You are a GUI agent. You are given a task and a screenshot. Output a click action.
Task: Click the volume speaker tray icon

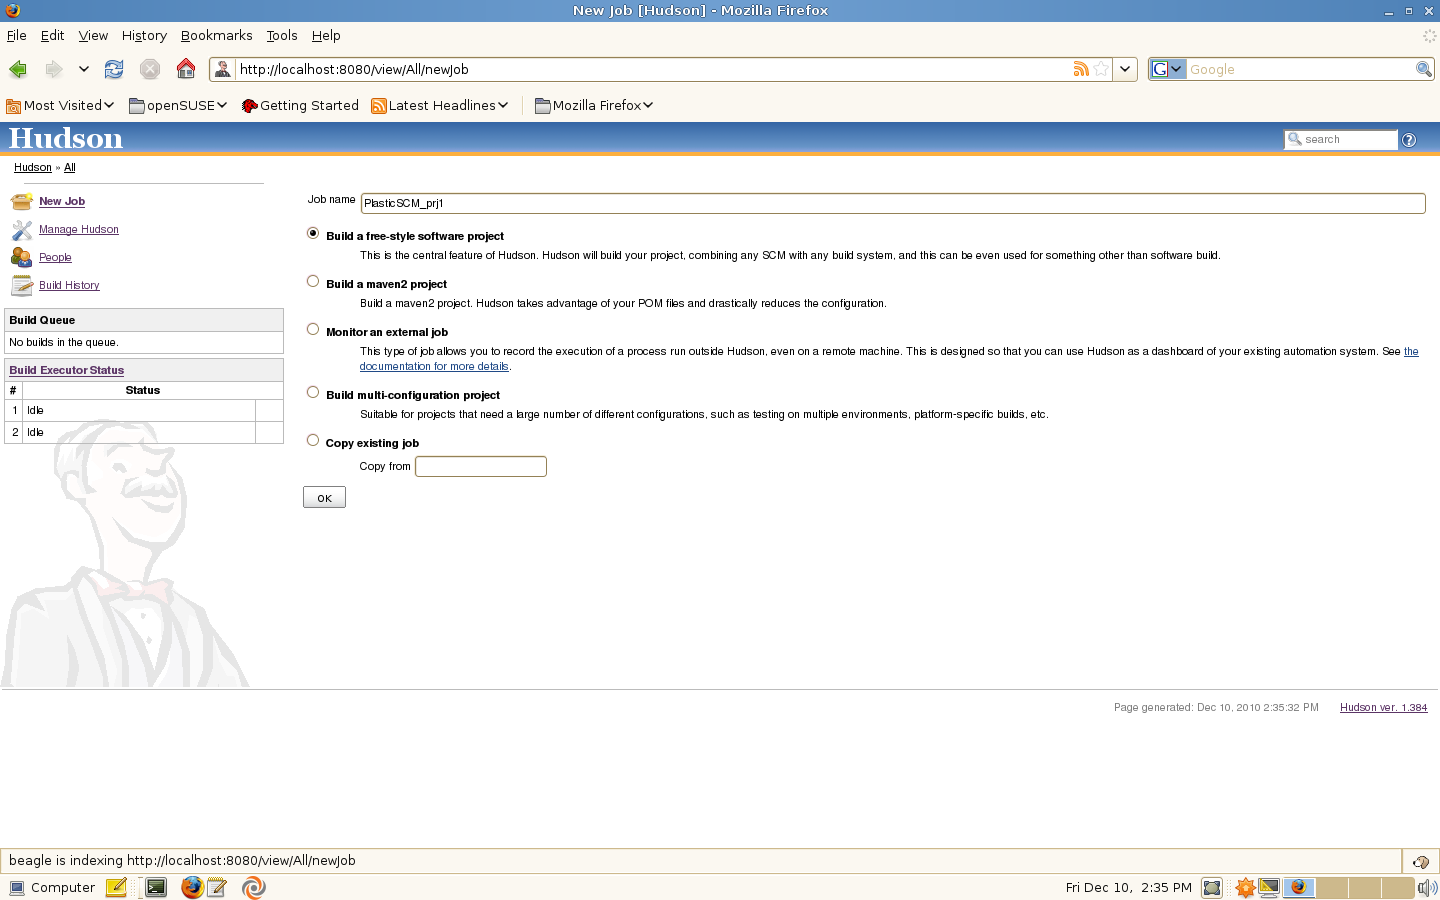pyautogui.click(x=1427, y=887)
